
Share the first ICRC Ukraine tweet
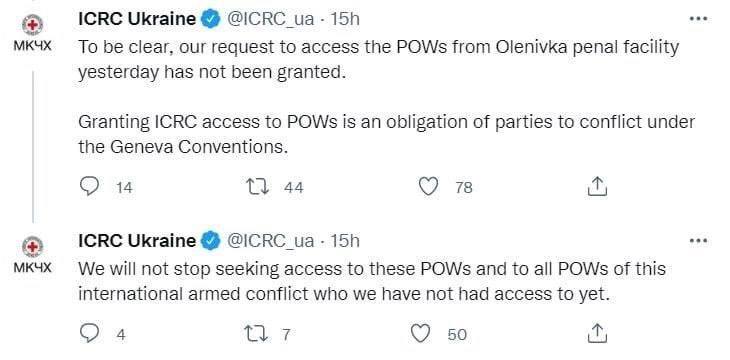pos(597,186)
